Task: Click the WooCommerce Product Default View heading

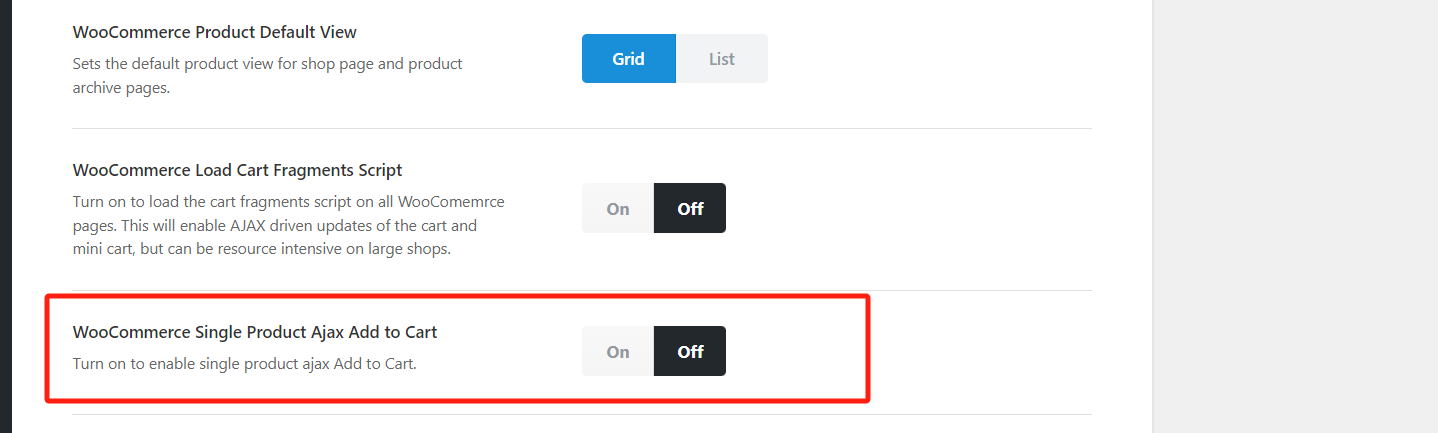Action: [x=214, y=32]
